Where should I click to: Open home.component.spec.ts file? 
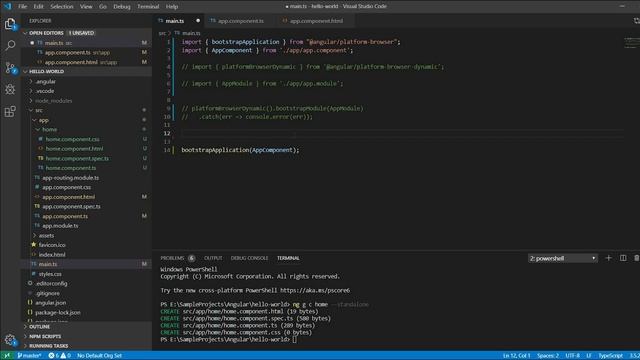pos(77,158)
